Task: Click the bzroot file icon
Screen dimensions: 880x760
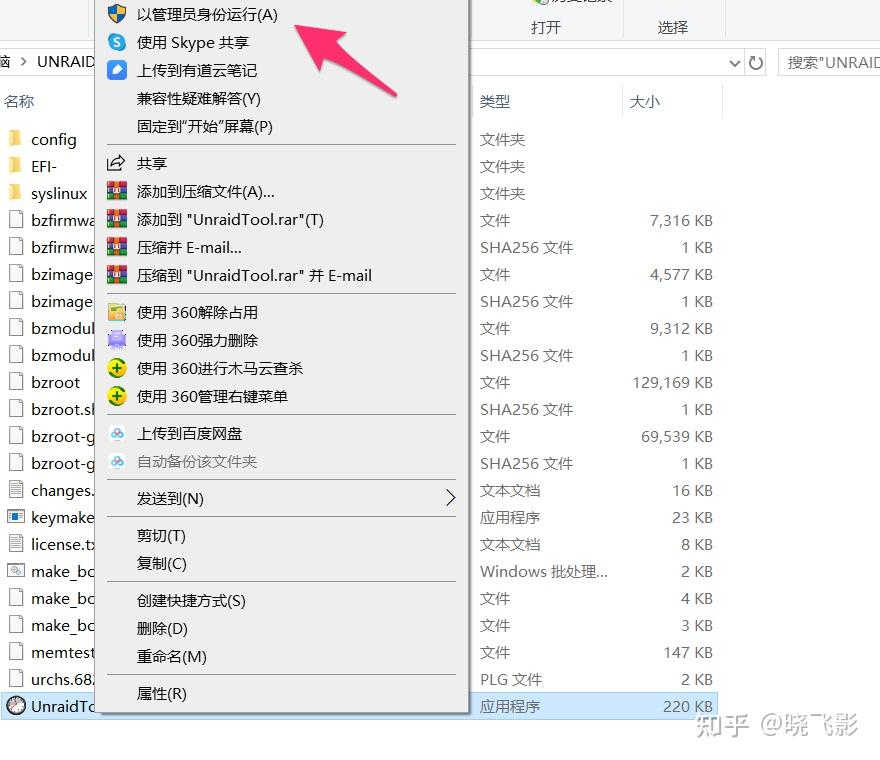Action: click(16, 382)
